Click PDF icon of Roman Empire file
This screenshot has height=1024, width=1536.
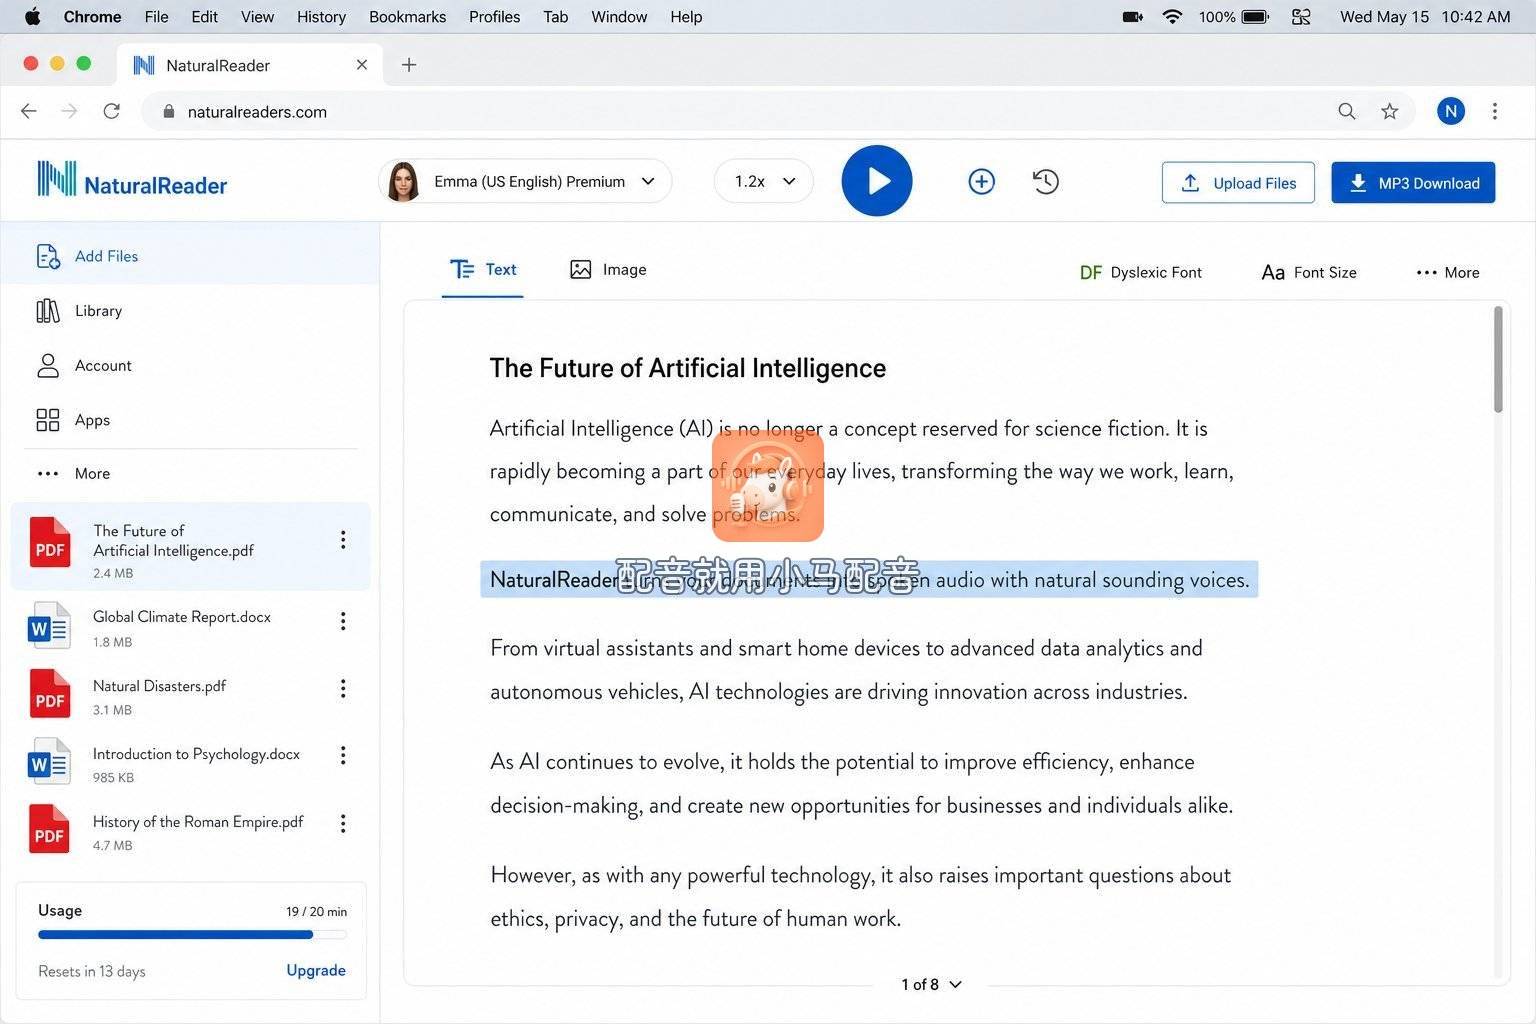pyautogui.click(x=50, y=829)
